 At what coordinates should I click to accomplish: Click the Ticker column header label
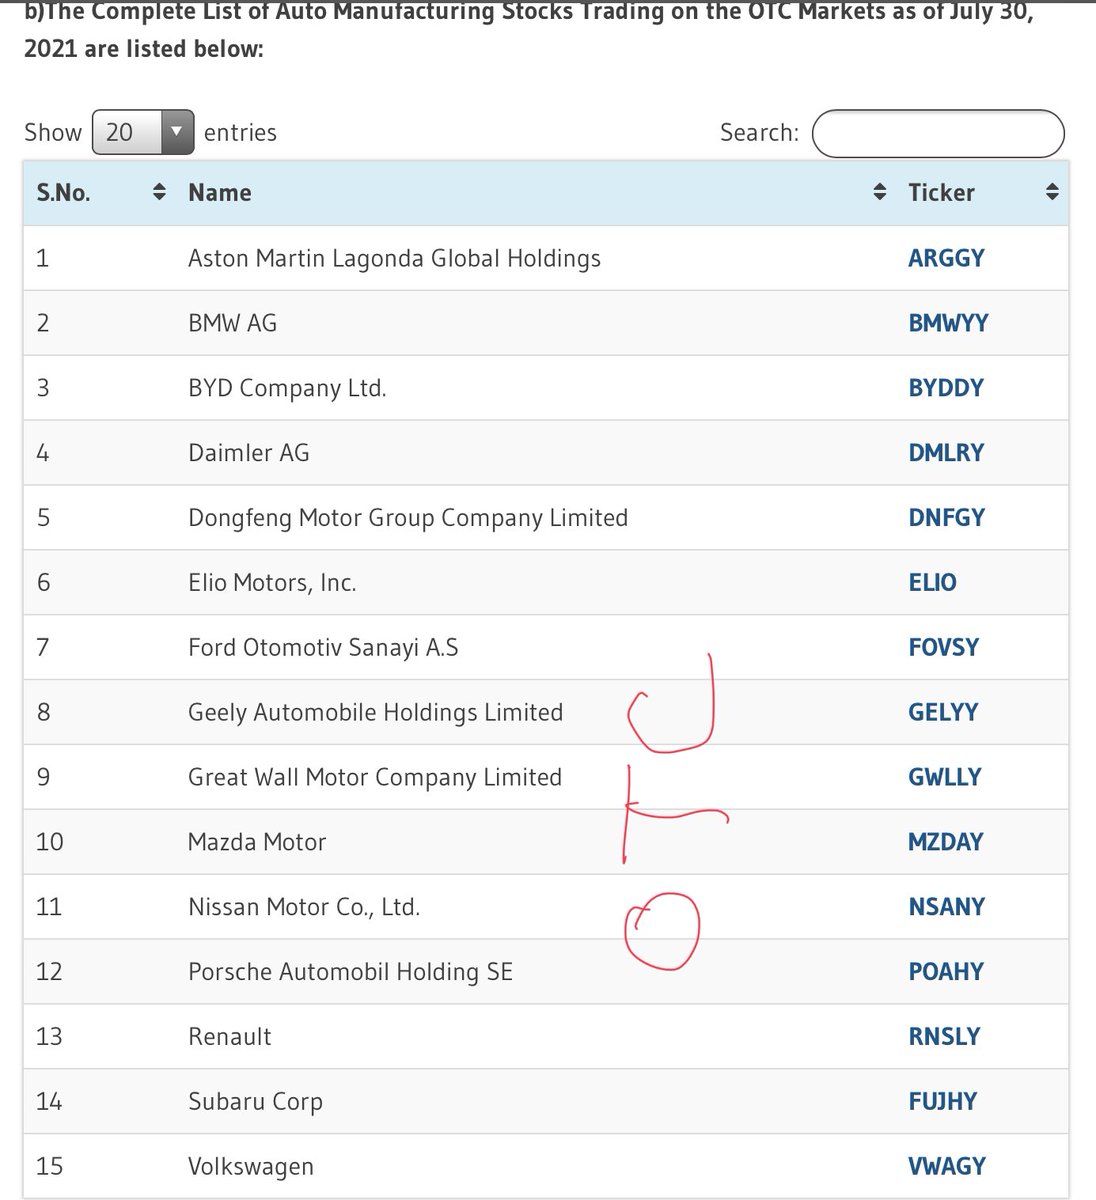pyautogui.click(x=941, y=193)
